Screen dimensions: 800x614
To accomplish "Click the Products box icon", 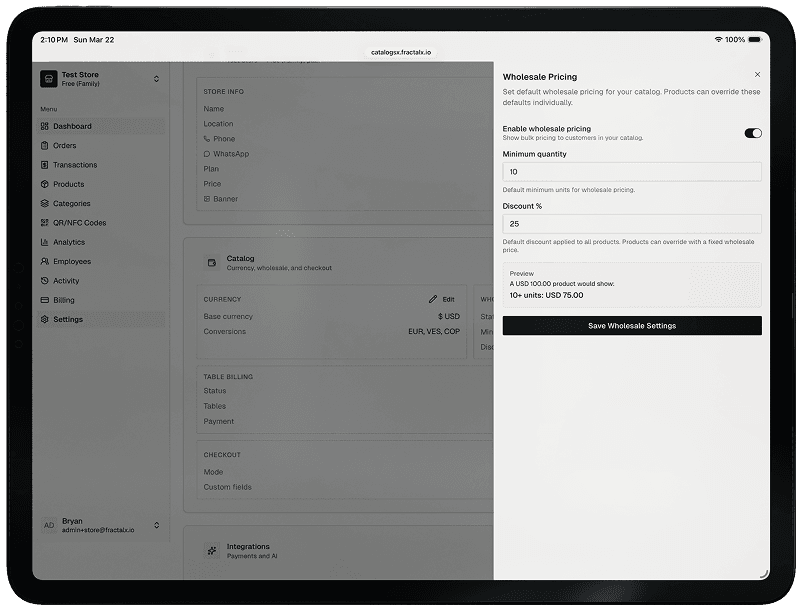I will click(x=44, y=184).
